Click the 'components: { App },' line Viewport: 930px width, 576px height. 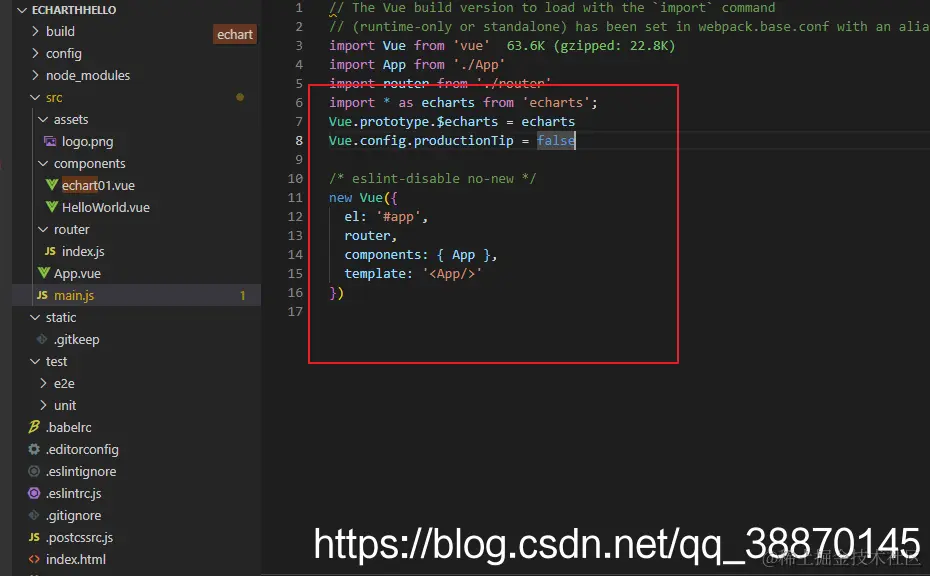point(421,254)
